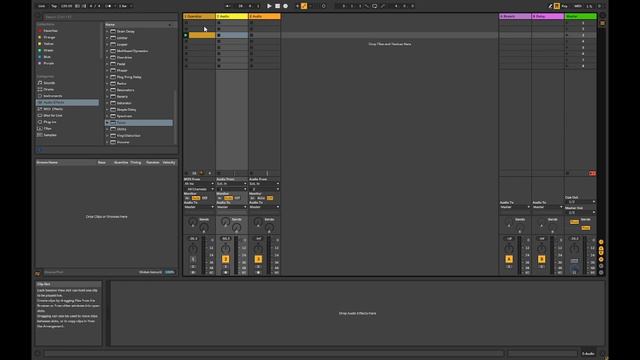Open Master Out routing dropdown
Screen dimensions: 640x360
click(x=580, y=213)
